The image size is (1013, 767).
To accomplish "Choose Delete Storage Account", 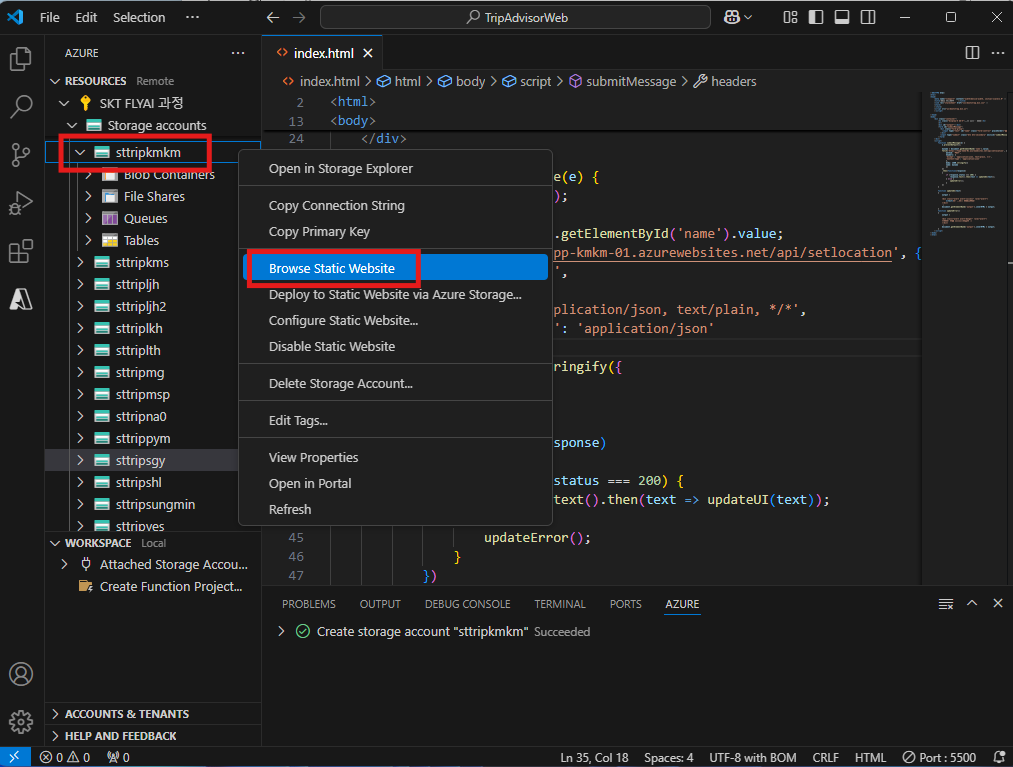I will click(395, 383).
